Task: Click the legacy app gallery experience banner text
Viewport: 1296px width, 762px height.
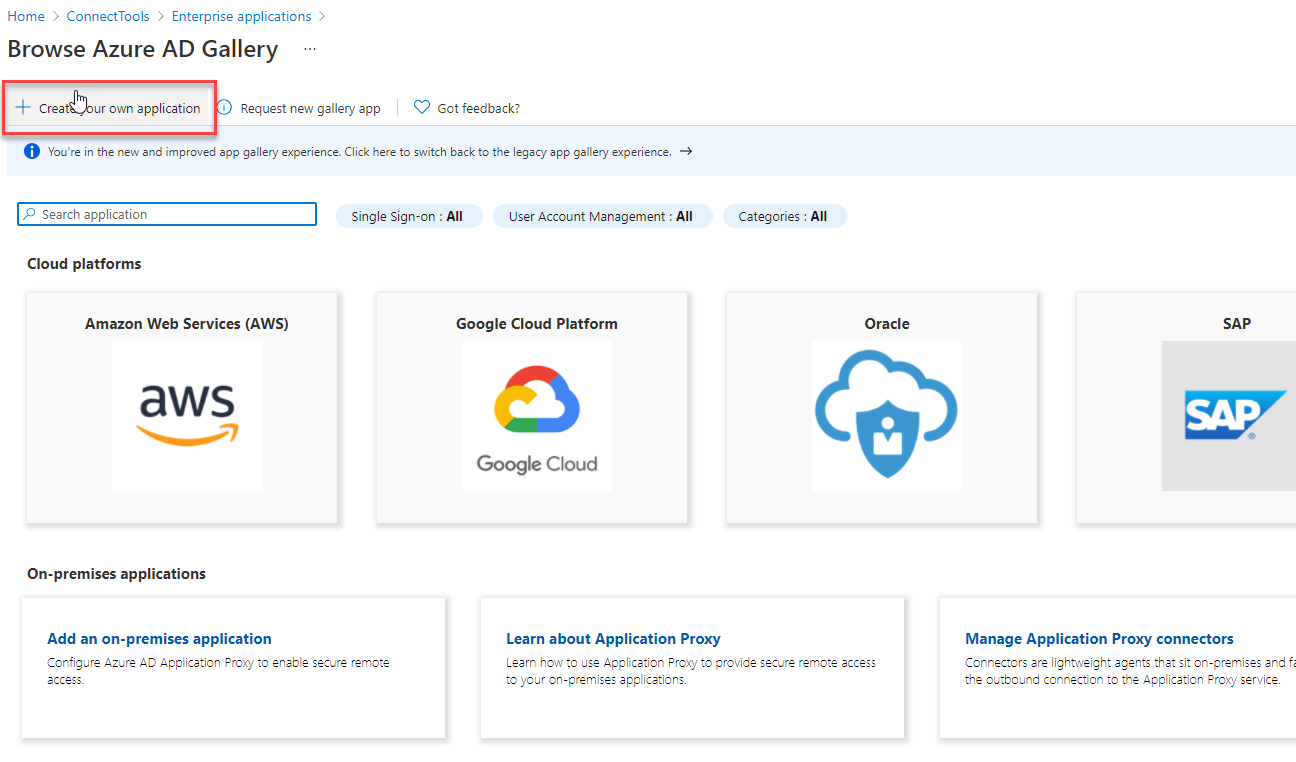Action: tap(360, 152)
